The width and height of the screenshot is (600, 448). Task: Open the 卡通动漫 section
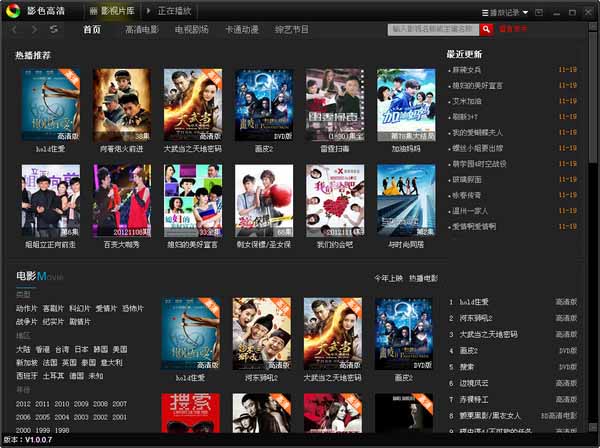242,29
